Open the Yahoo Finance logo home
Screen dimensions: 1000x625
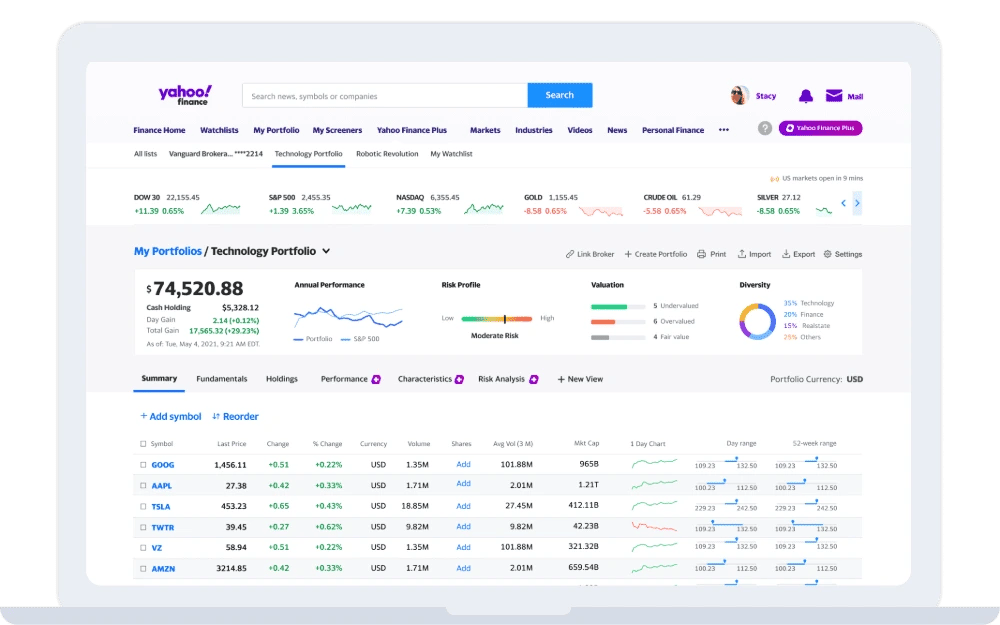[x=185, y=95]
